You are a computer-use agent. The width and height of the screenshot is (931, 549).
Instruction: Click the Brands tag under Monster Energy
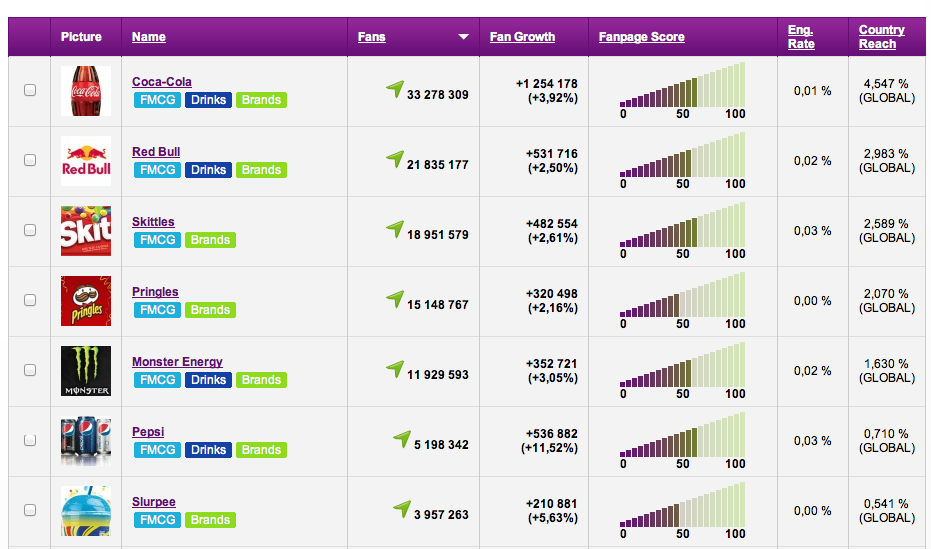[x=261, y=380]
